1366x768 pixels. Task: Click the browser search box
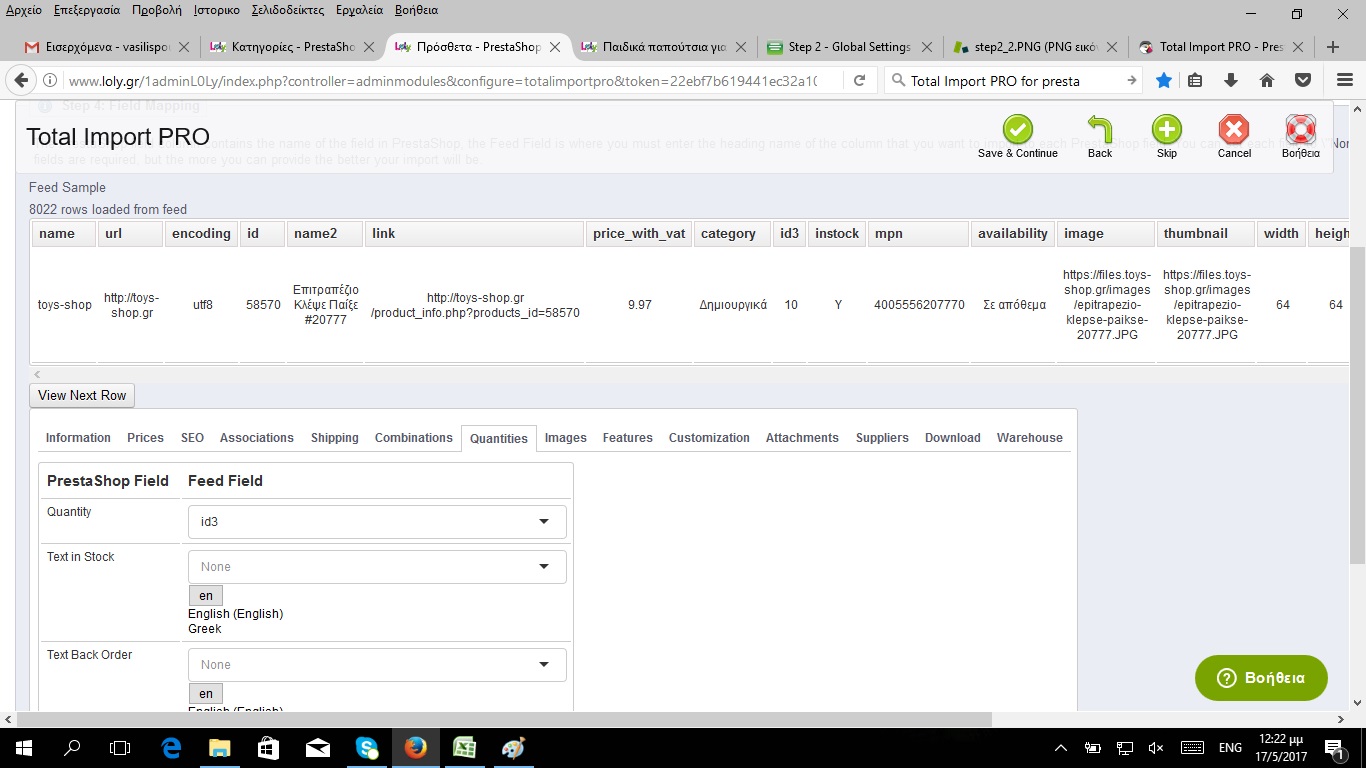[x=1014, y=81]
